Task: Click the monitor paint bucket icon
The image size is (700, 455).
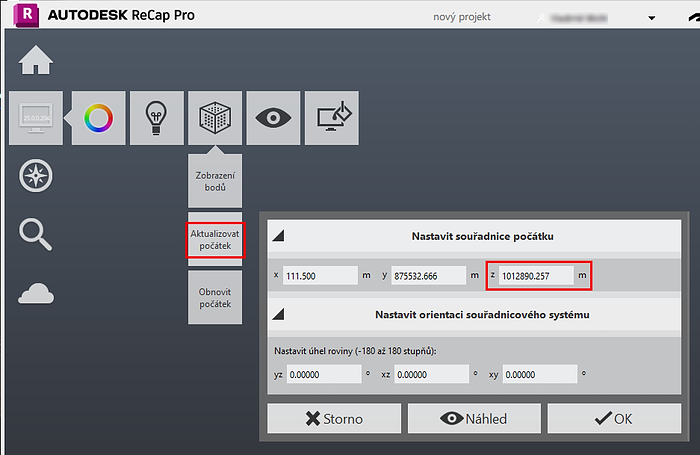Action: point(330,118)
